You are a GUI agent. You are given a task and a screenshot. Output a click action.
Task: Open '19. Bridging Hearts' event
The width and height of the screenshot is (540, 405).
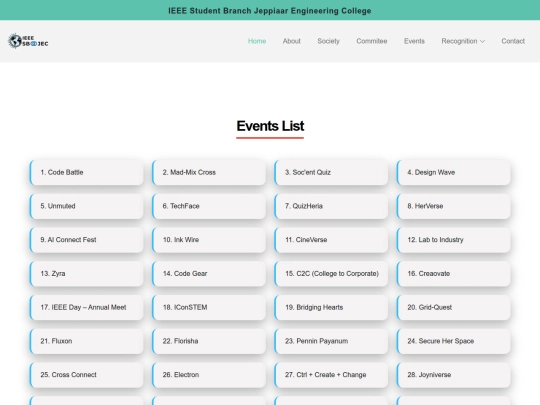[x=331, y=307]
